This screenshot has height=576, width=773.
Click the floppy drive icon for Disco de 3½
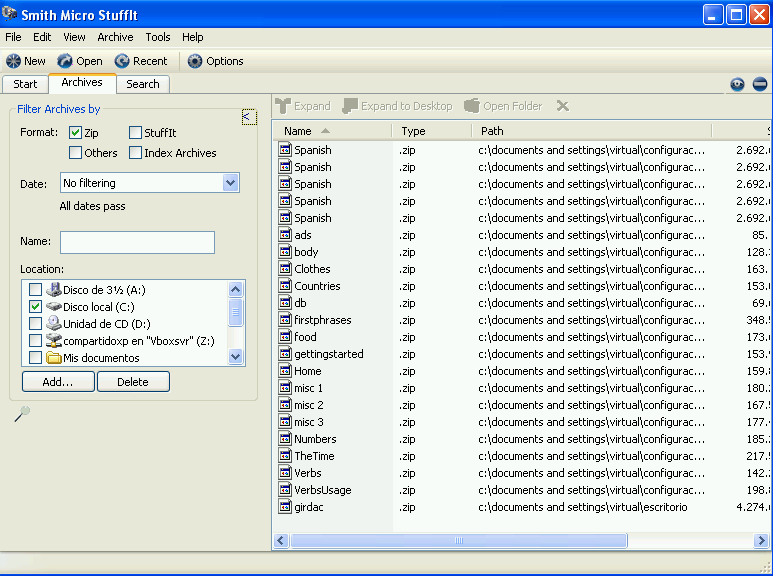coord(54,289)
